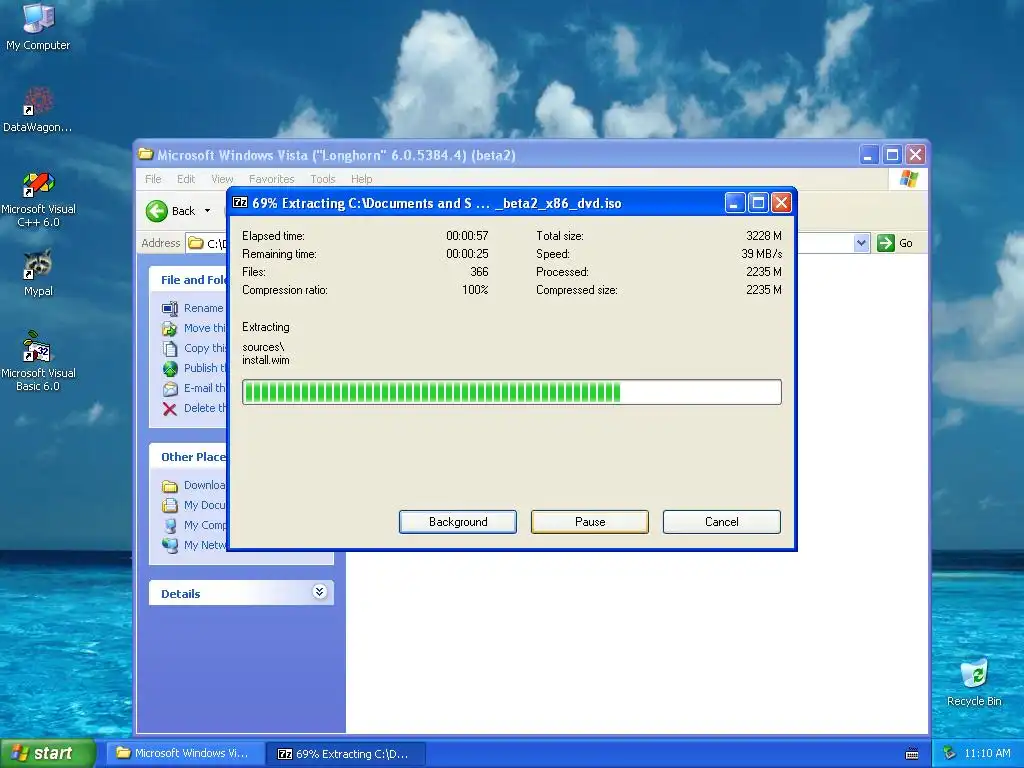
Task: Select Microsoft Visual C++ 6.0 desktop icon
Action: point(38,199)
